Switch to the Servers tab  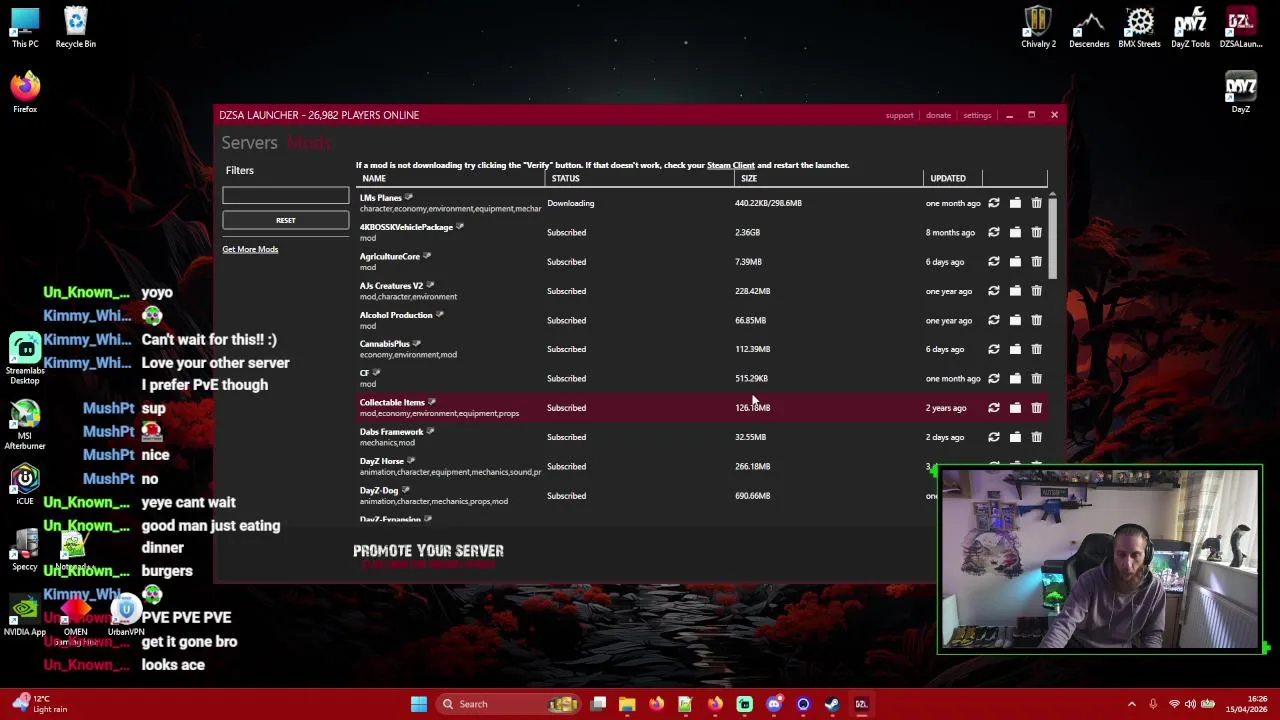pos(249,143)
